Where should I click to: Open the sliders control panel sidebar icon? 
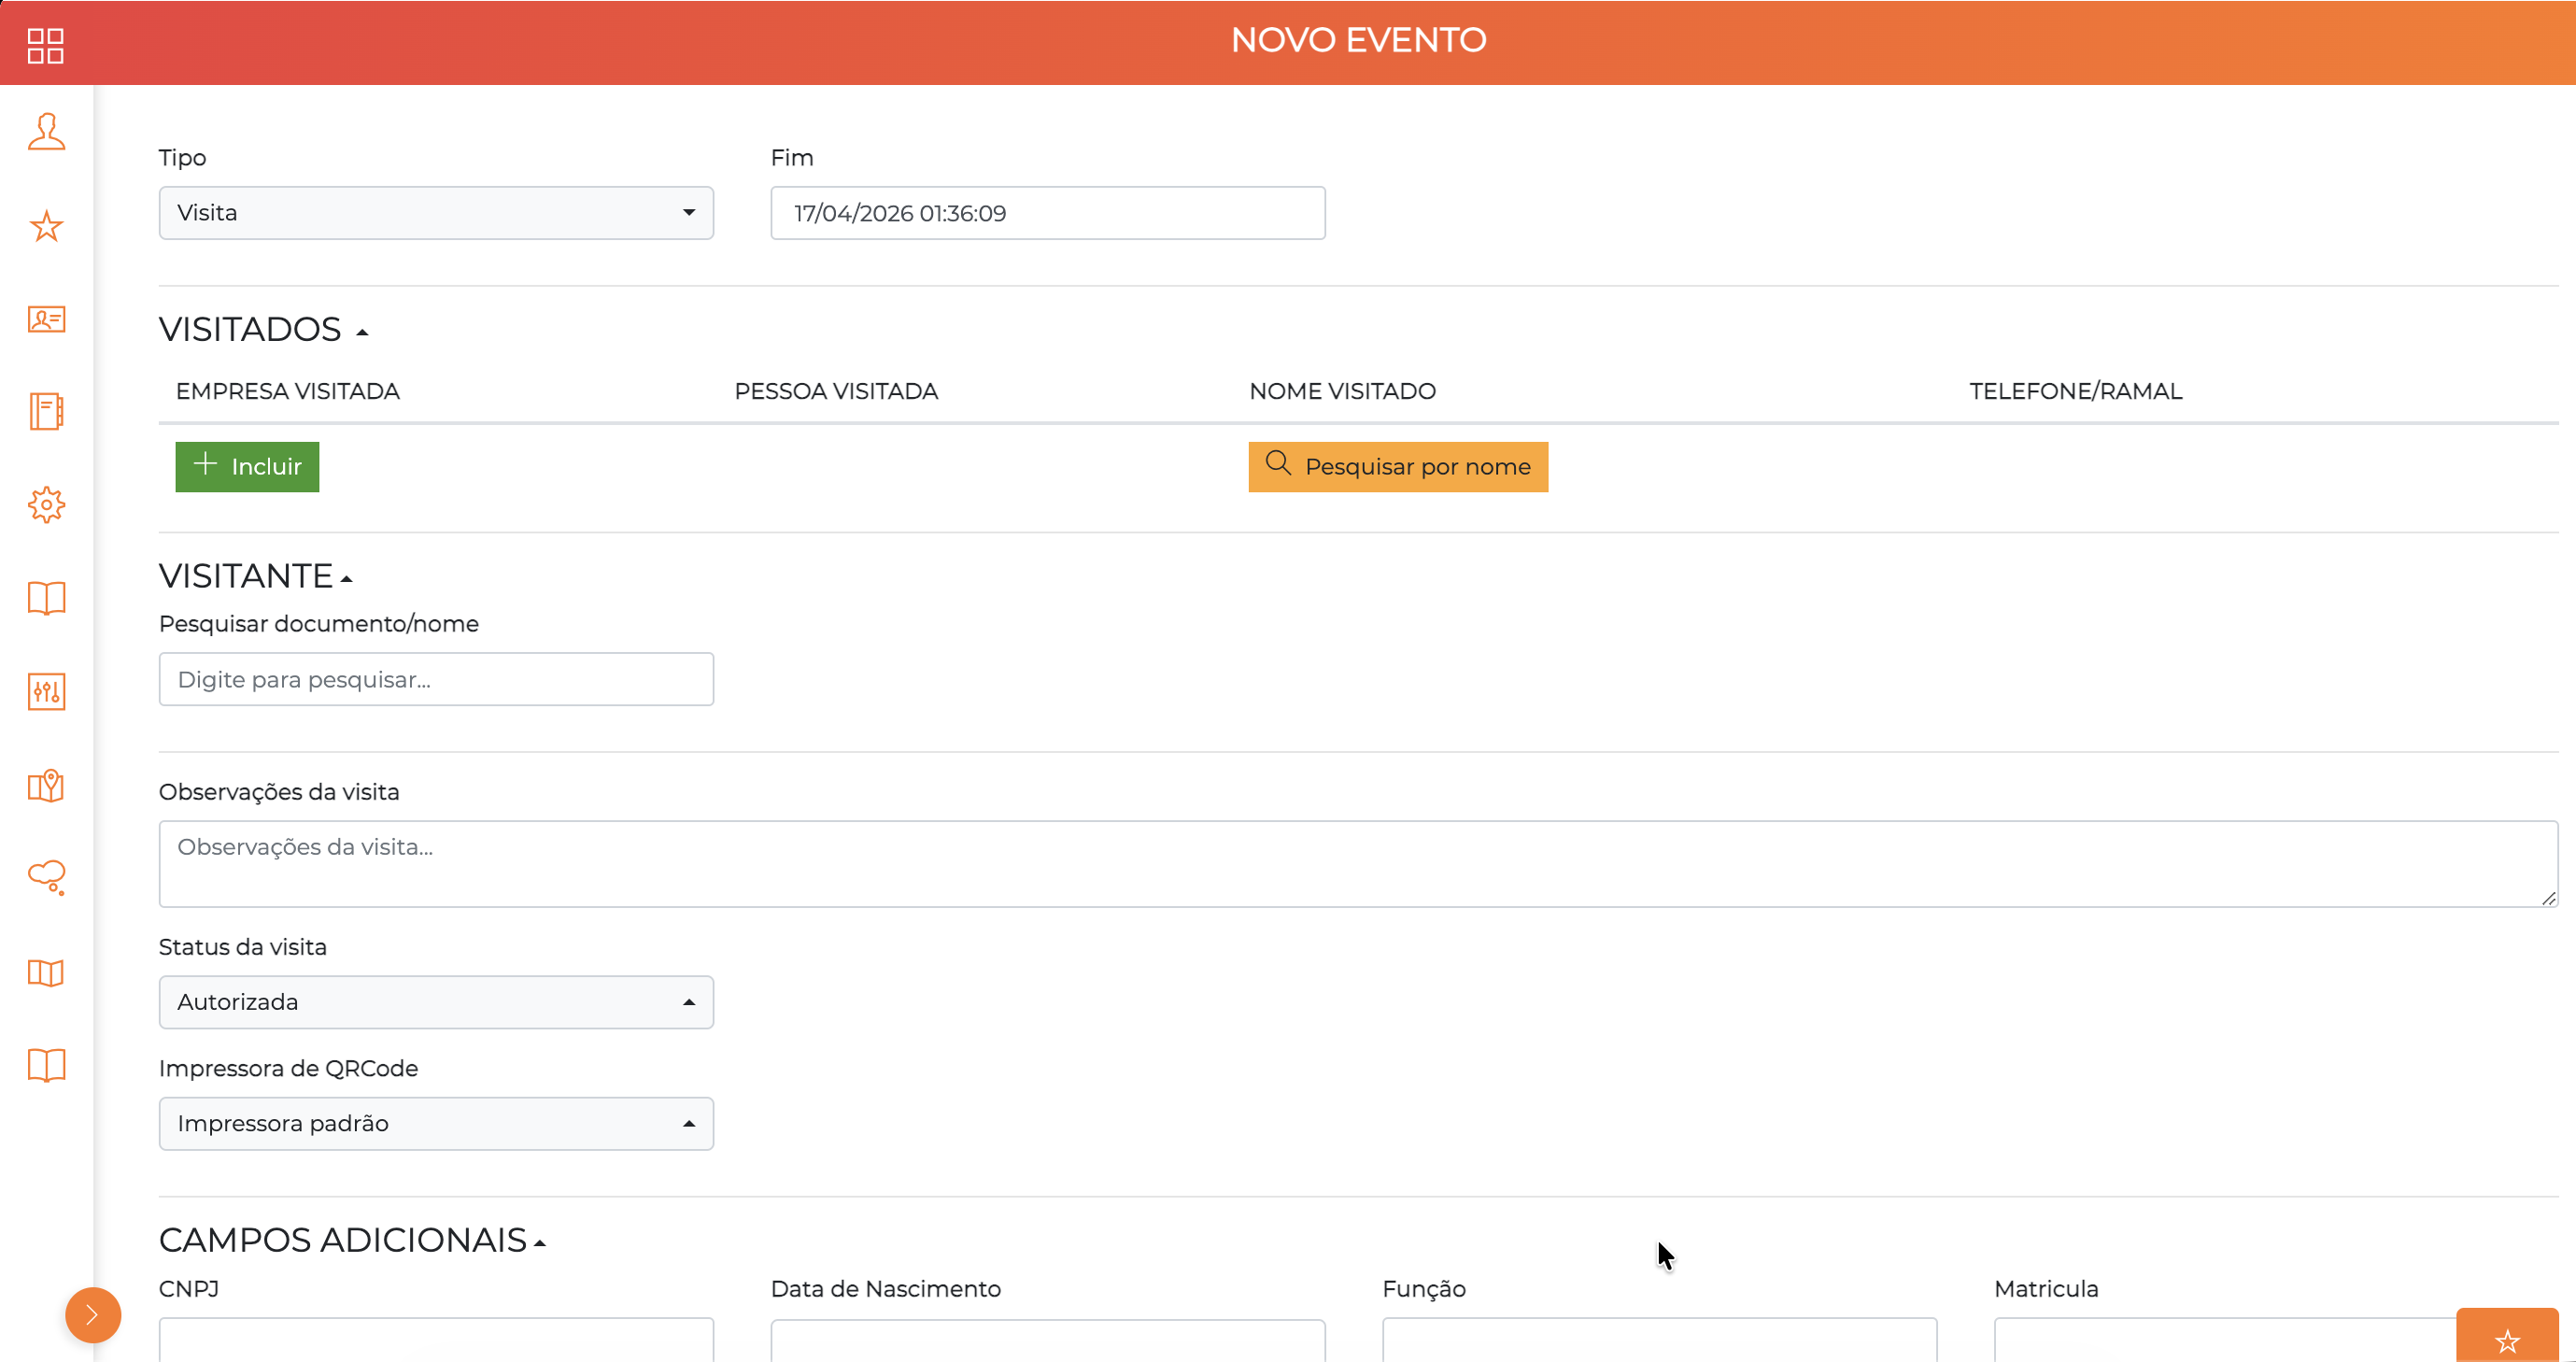(46, 692)
